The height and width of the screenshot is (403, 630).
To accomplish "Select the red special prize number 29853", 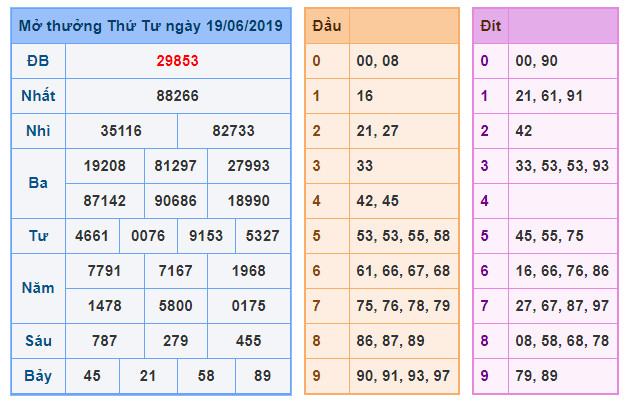I will coord(177,60).
